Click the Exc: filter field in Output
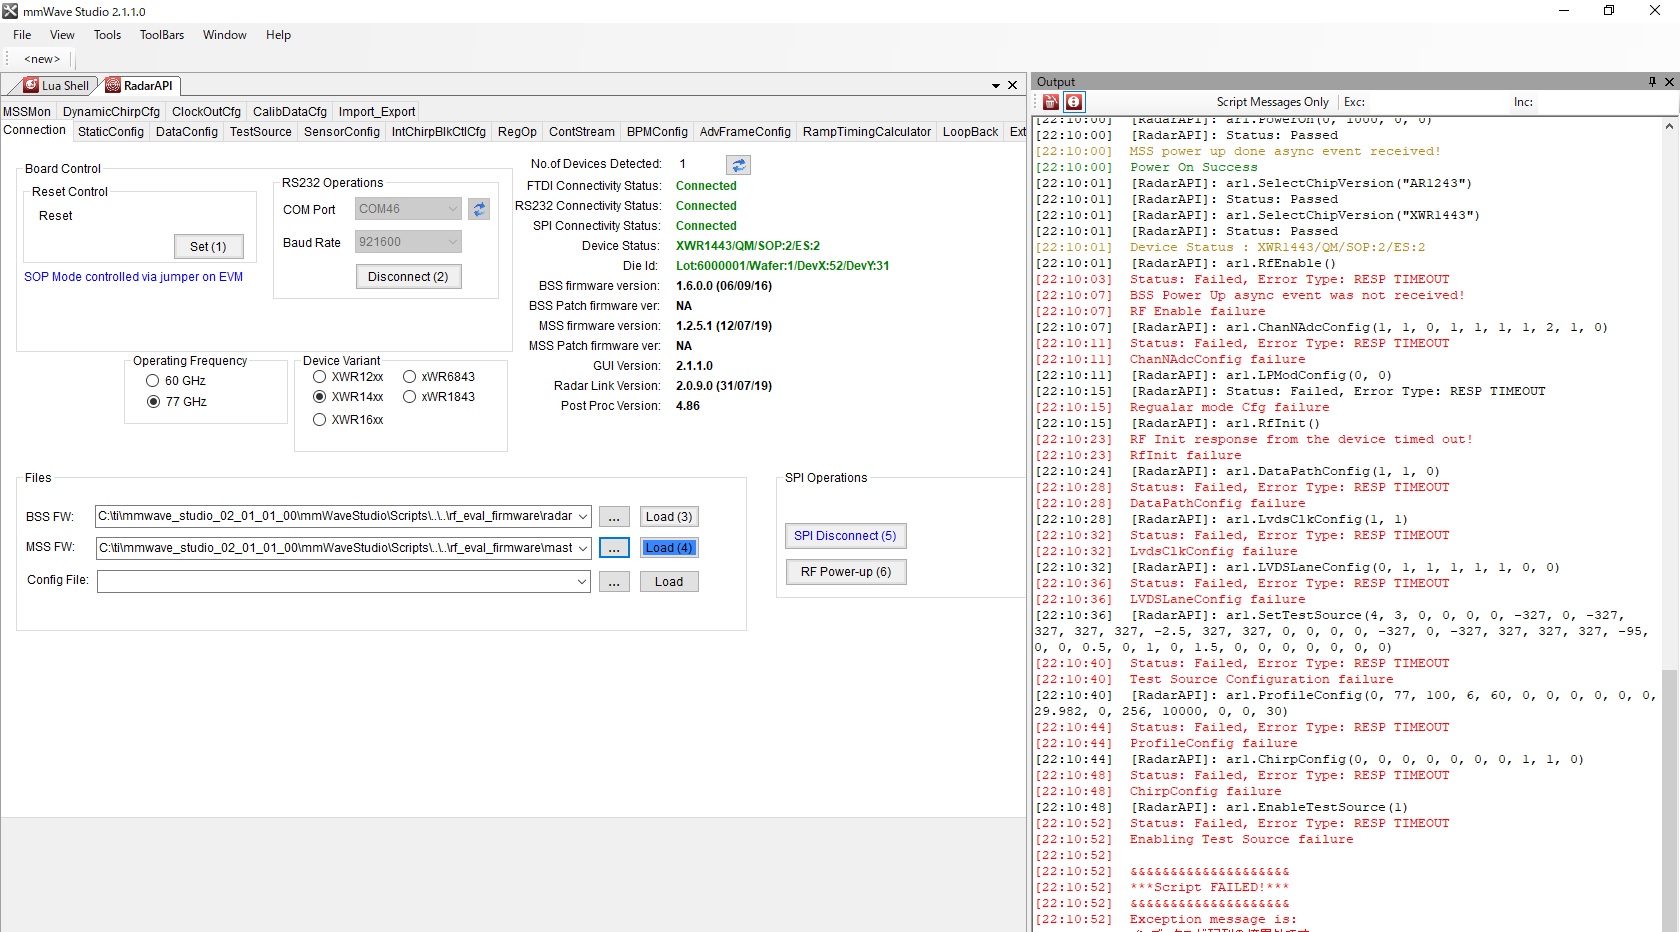 (1436, 102)
